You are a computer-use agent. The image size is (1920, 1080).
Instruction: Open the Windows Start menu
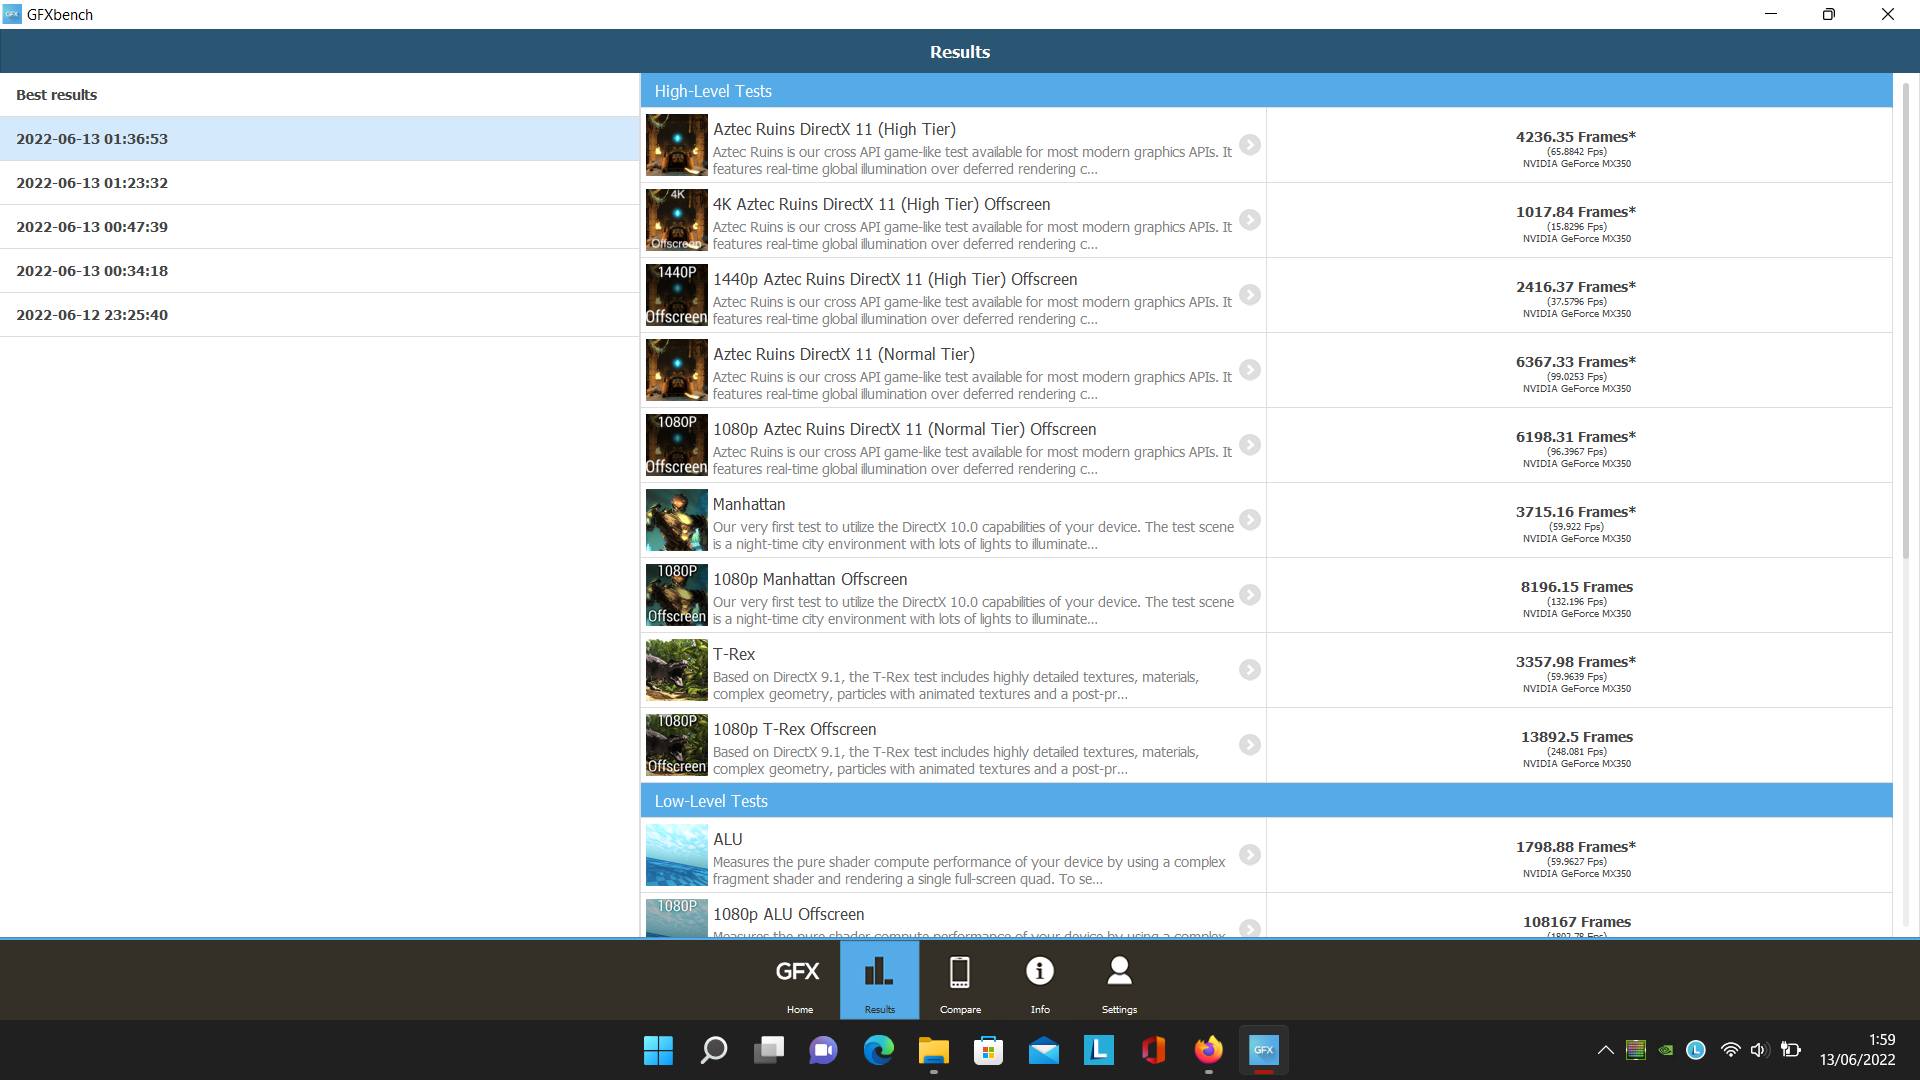point(658,1050)
